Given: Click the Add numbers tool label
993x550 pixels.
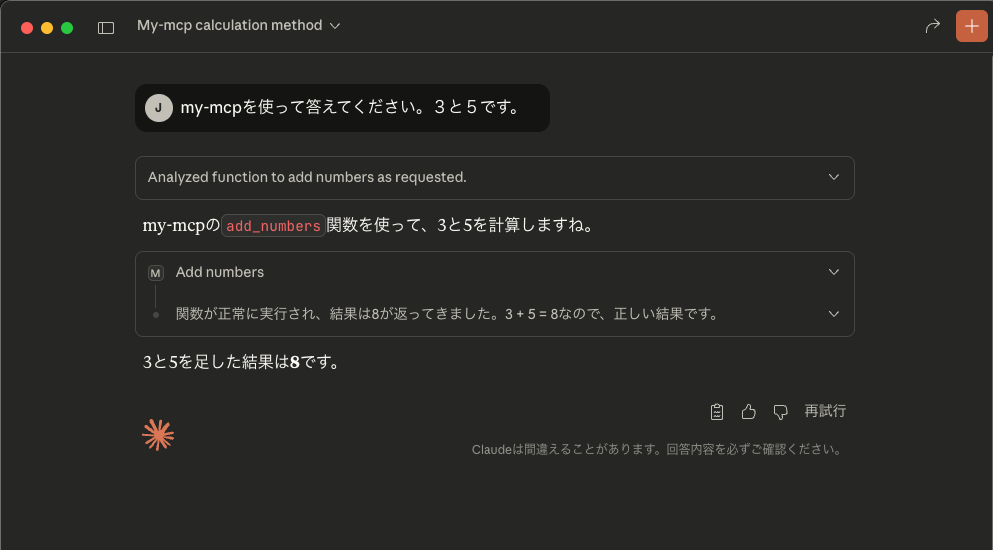Looking at the screenshot, I should click(x=220, y=272).
